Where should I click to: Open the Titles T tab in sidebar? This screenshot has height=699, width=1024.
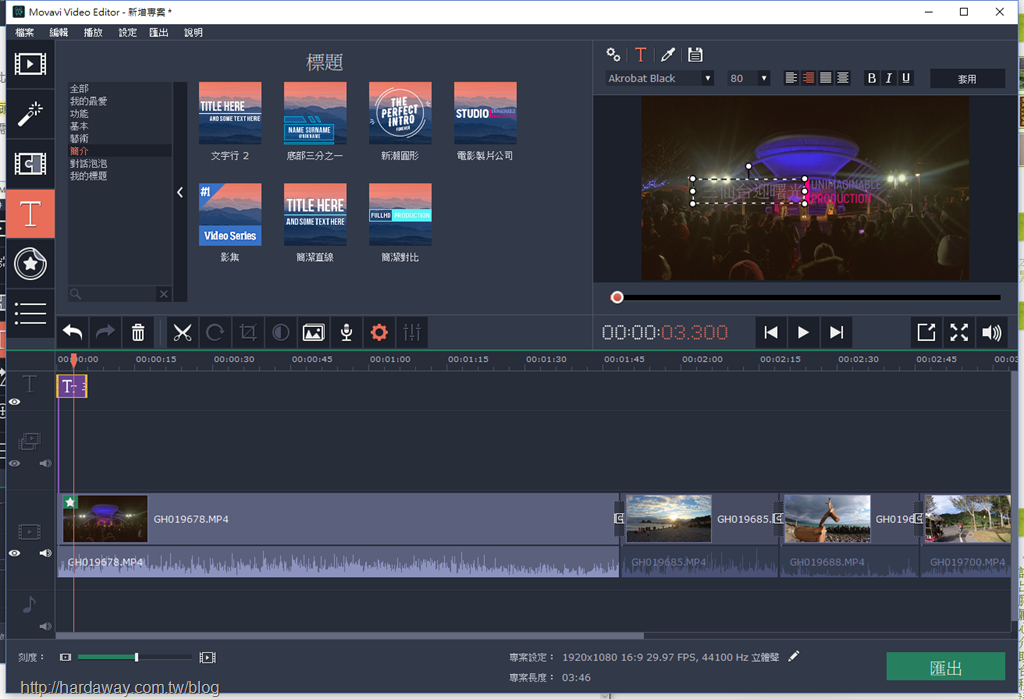(30, 214)
